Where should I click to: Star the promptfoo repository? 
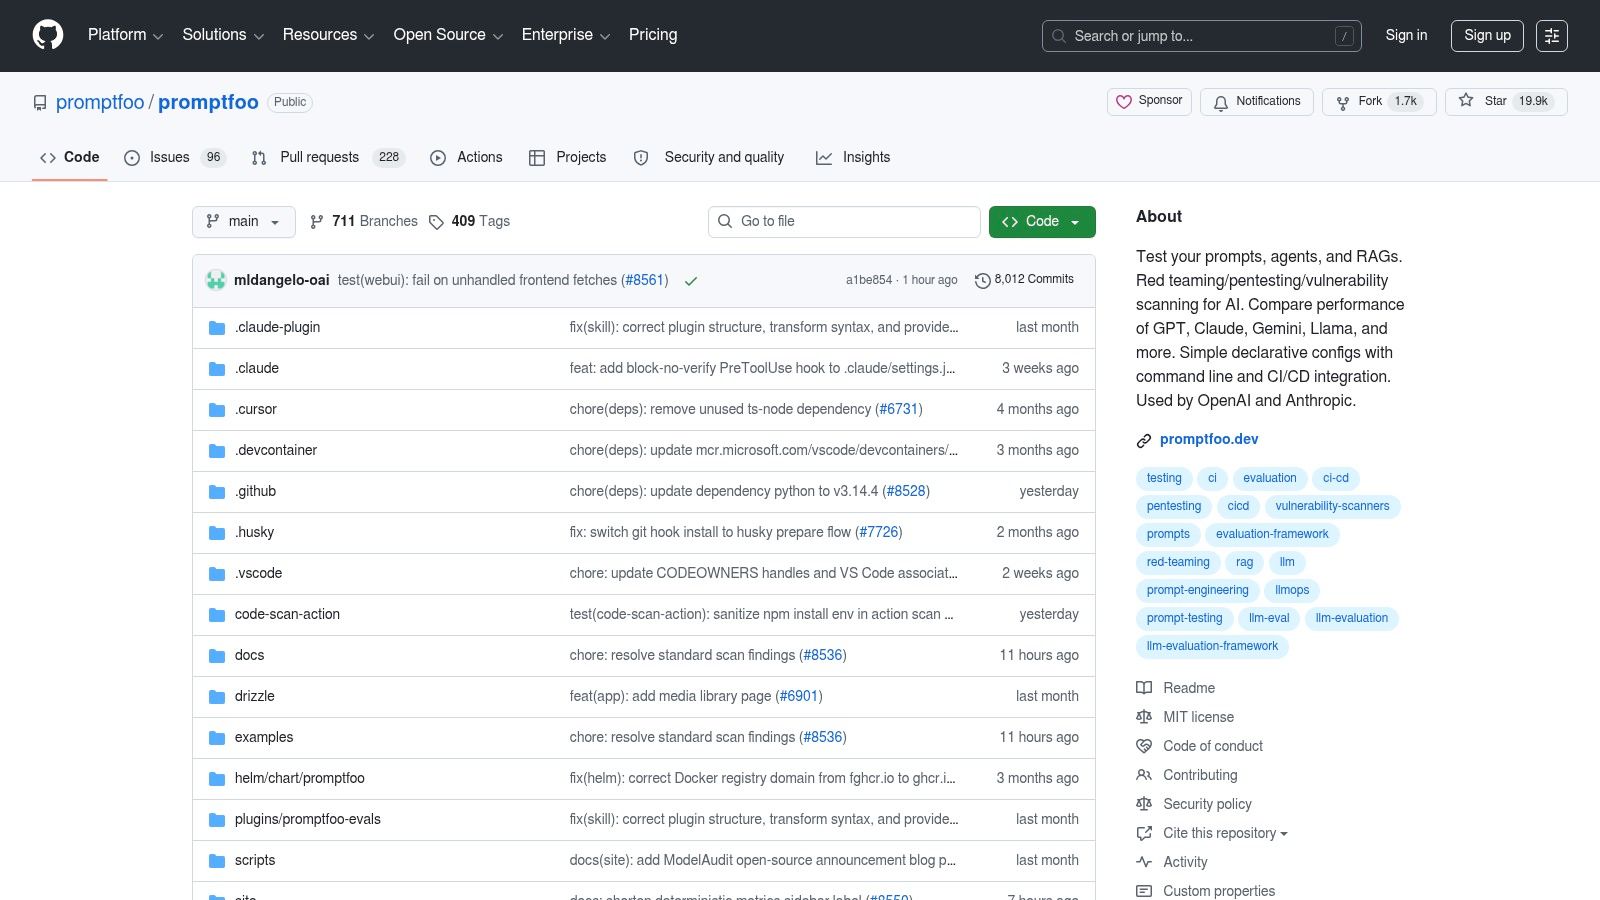(x=1506, y=102)
